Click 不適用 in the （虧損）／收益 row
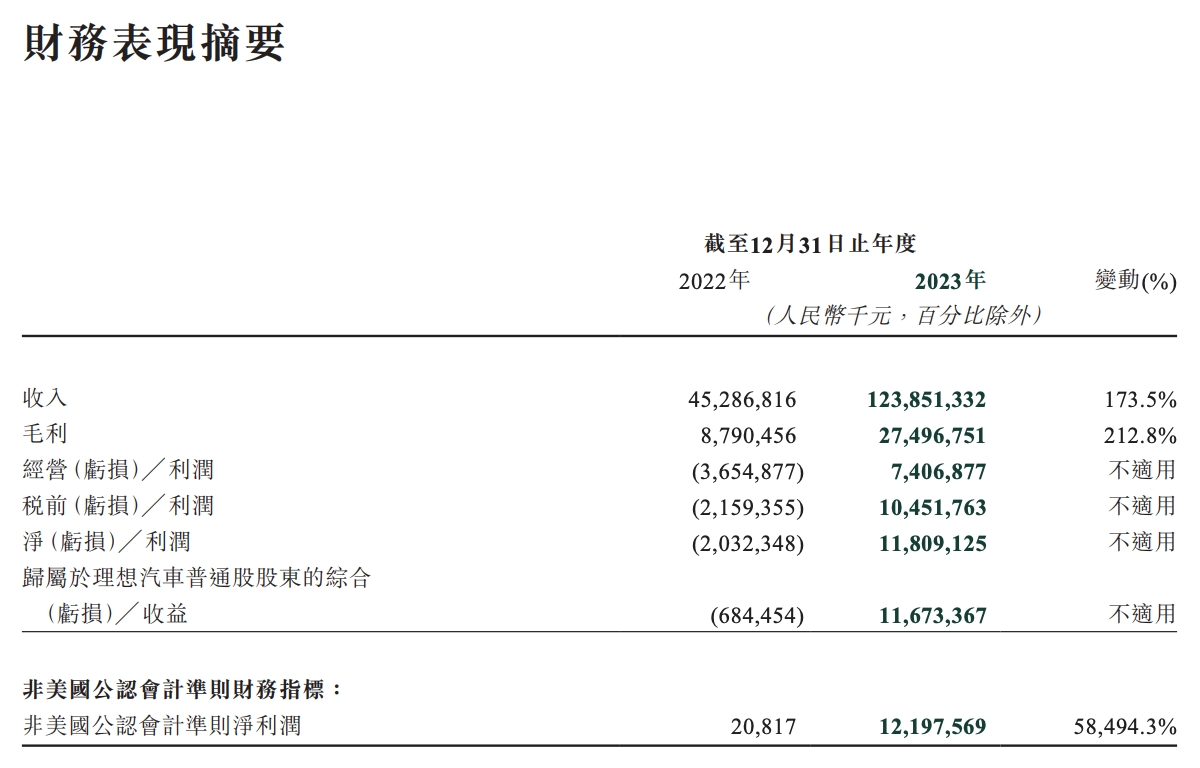The width and height of the screenshot is (1200, 768). (x=1143, y=615)
